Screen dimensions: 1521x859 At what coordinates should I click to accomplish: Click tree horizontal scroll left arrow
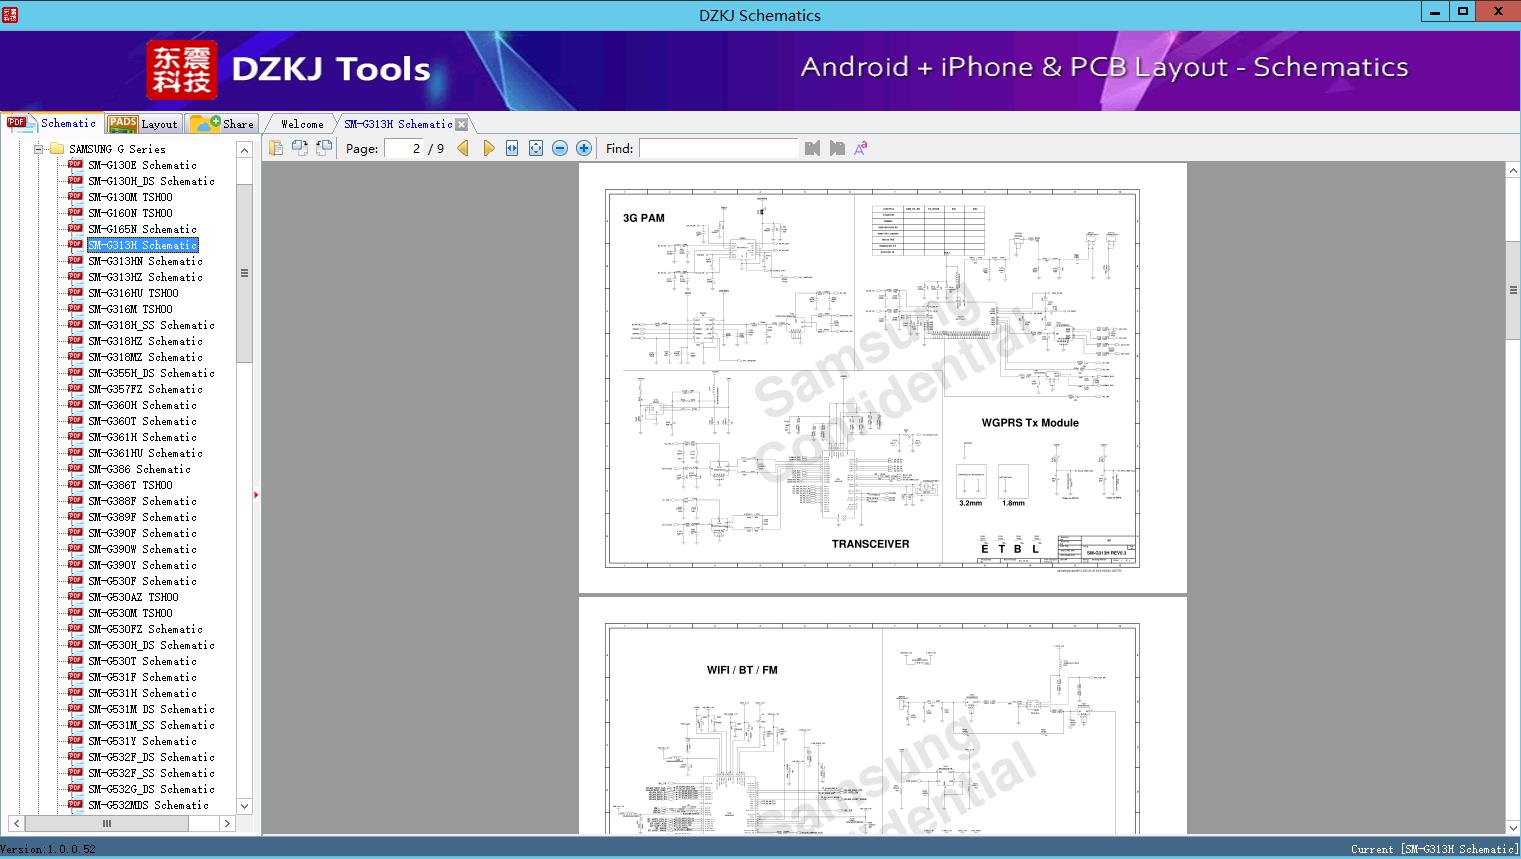pos(16,824)
